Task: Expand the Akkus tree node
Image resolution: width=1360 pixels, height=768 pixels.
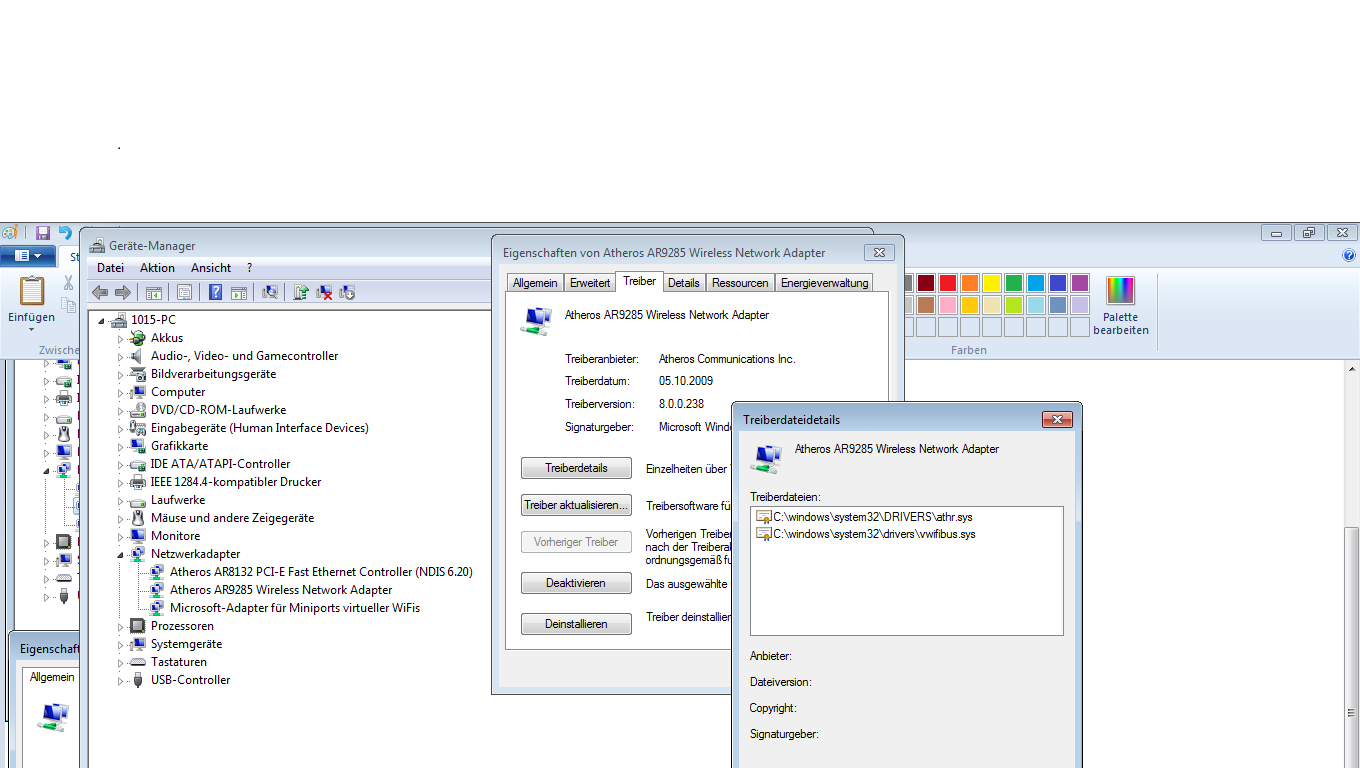Action: [121, 339]
